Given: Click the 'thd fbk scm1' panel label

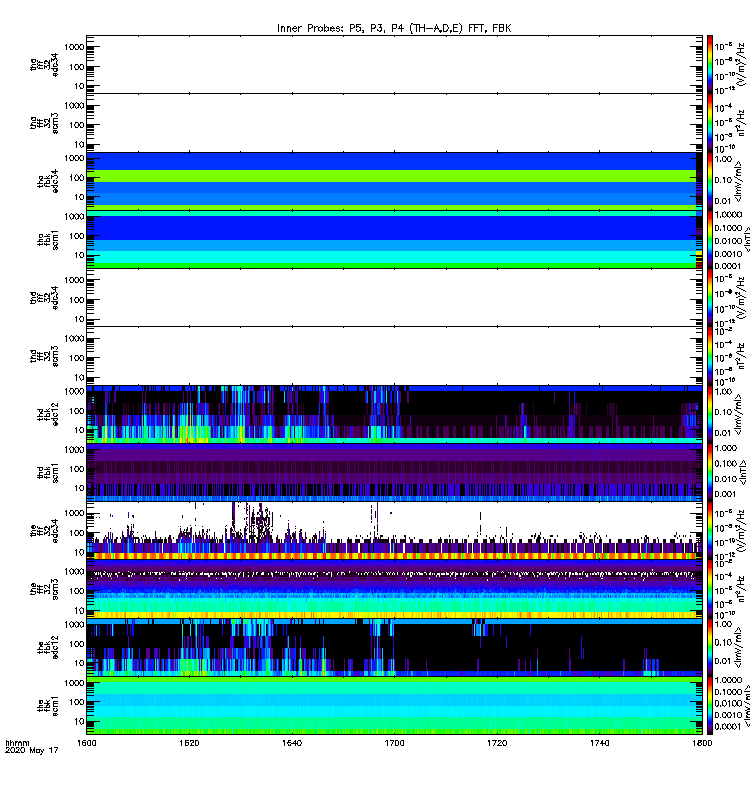Looking at the screenshot, I should click(x=48, y=473).
